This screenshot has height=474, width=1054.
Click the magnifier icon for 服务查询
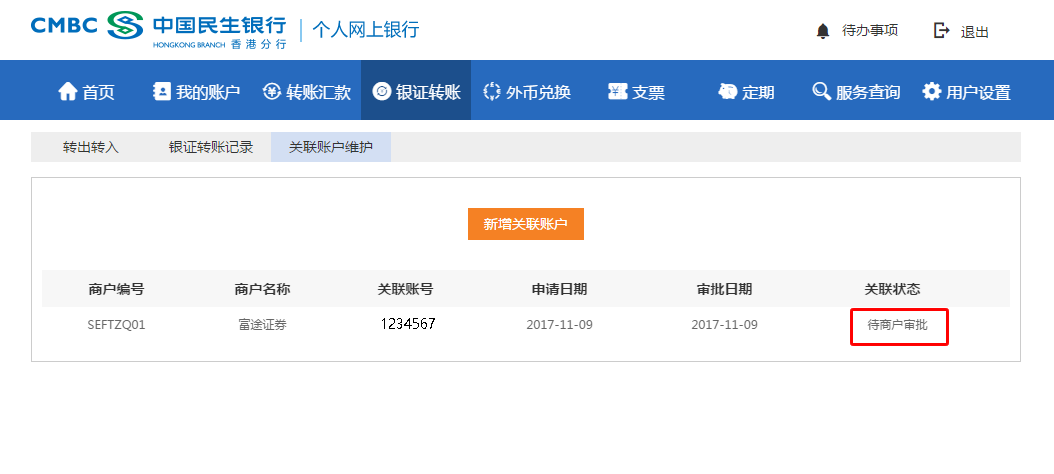pyautogui.click(x=821, y=91)
